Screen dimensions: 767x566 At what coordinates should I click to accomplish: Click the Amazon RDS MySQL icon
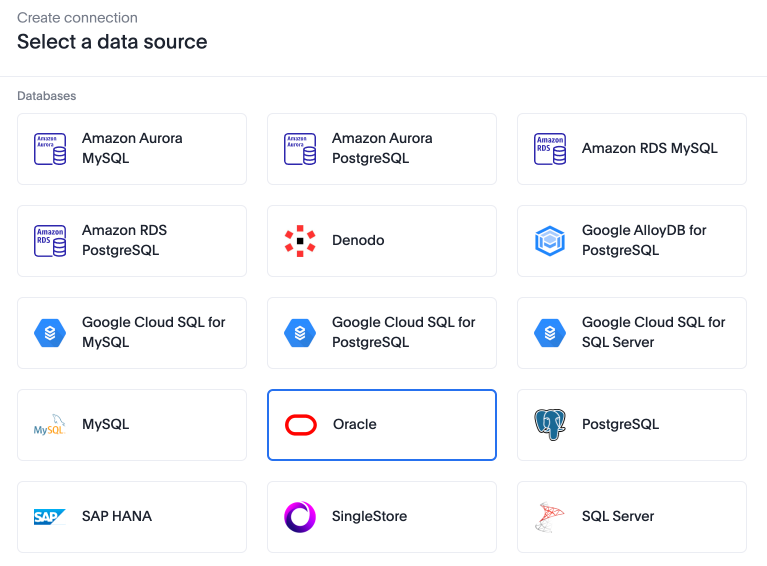coord(550,149)
